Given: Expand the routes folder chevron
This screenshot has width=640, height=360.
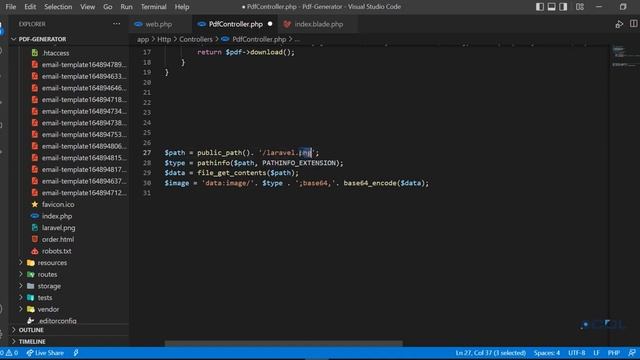Looking at the screenshot, I should tap(21, 274).
